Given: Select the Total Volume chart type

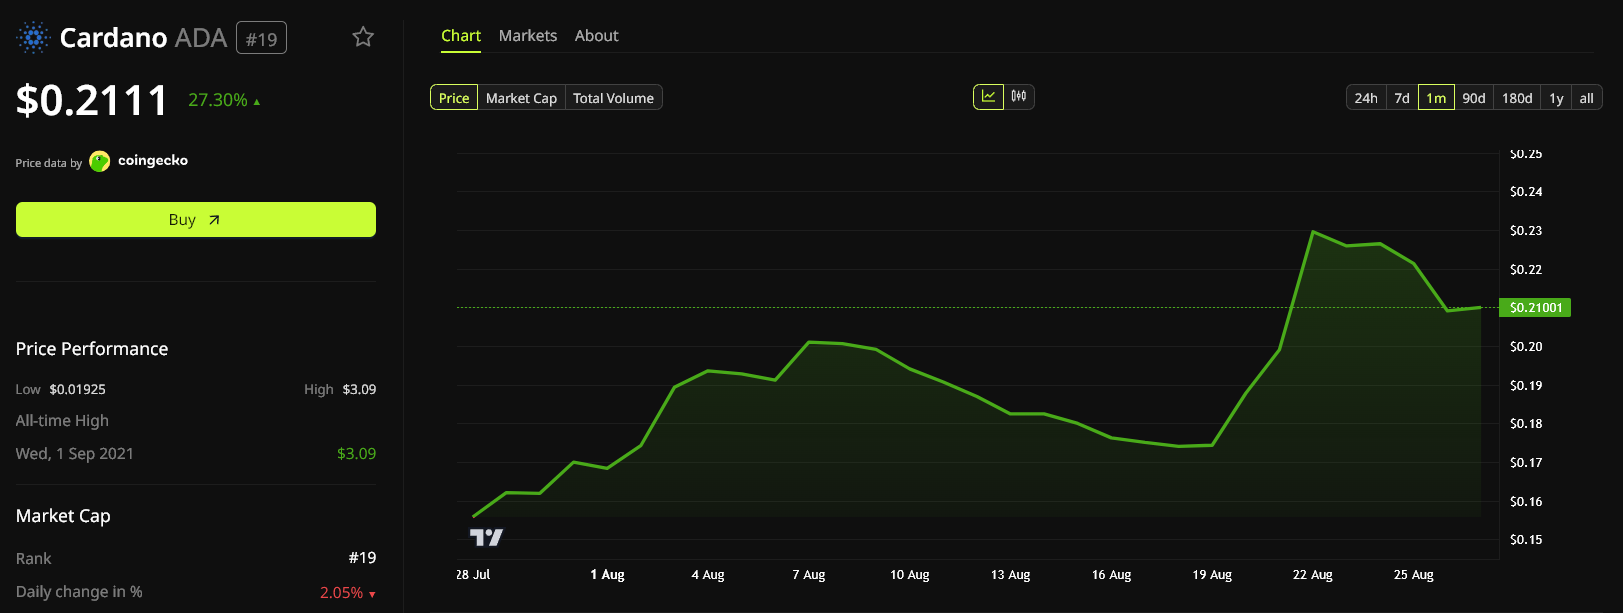Looking at the screenshot, I should [x=613, y=98].
